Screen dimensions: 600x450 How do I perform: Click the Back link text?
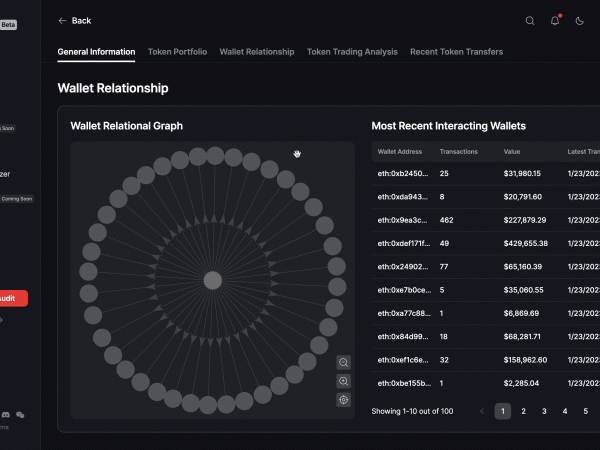[82, 21]
